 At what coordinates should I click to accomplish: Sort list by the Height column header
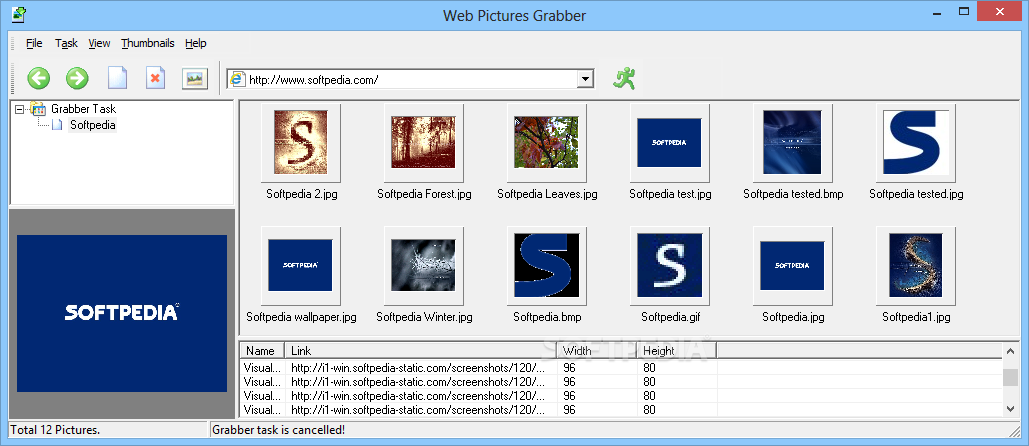[x=677, y=351]
